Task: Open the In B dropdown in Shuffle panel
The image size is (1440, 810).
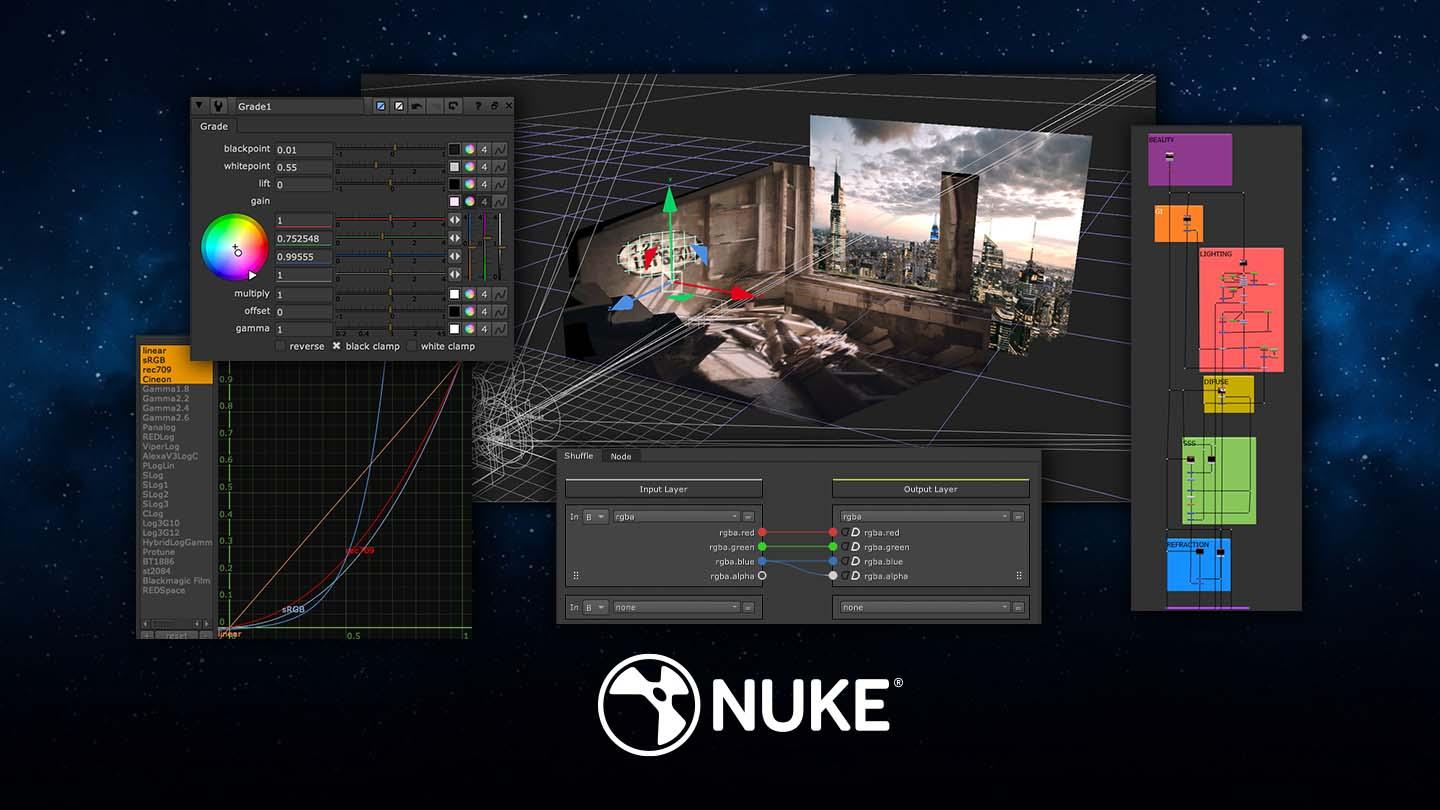Action: coord(594,516)
